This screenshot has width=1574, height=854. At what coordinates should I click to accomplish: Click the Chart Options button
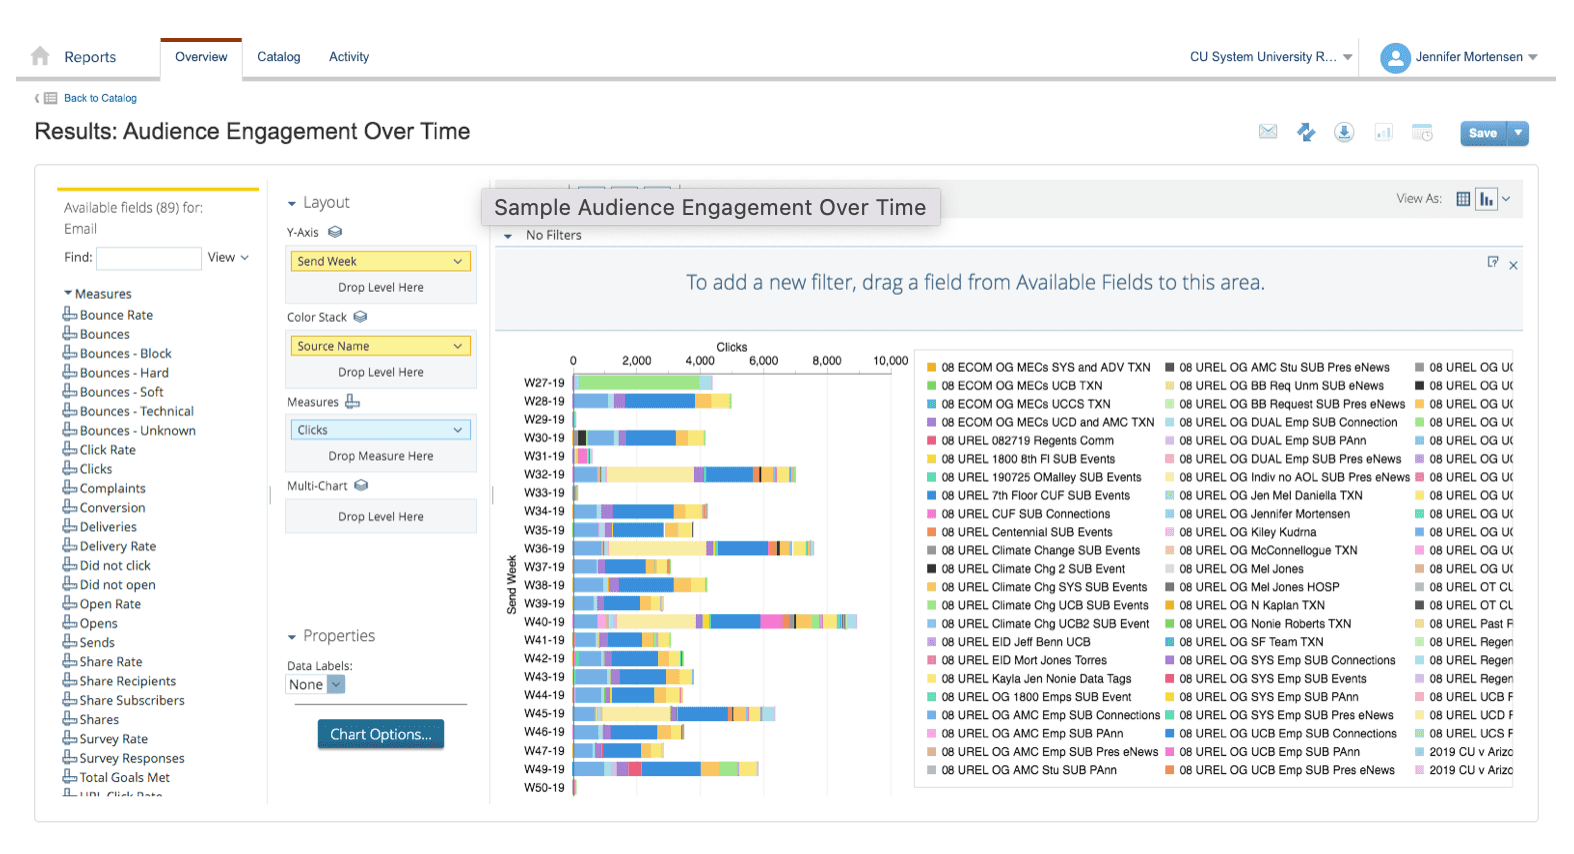380,734
